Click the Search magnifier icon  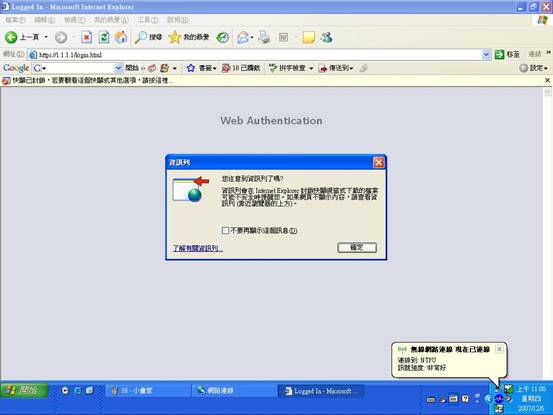pos(141,37)
